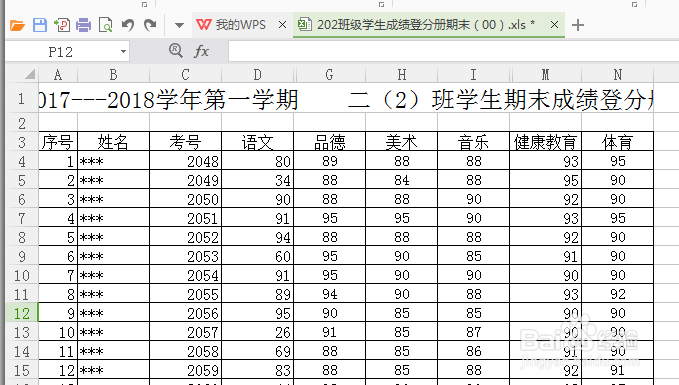Select column H header
The width and height of the screenshot is (679, 385).
click(402, 74)
